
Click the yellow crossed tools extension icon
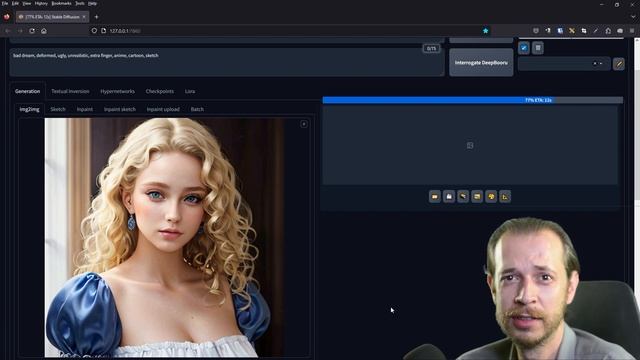[x=572, y=31]
